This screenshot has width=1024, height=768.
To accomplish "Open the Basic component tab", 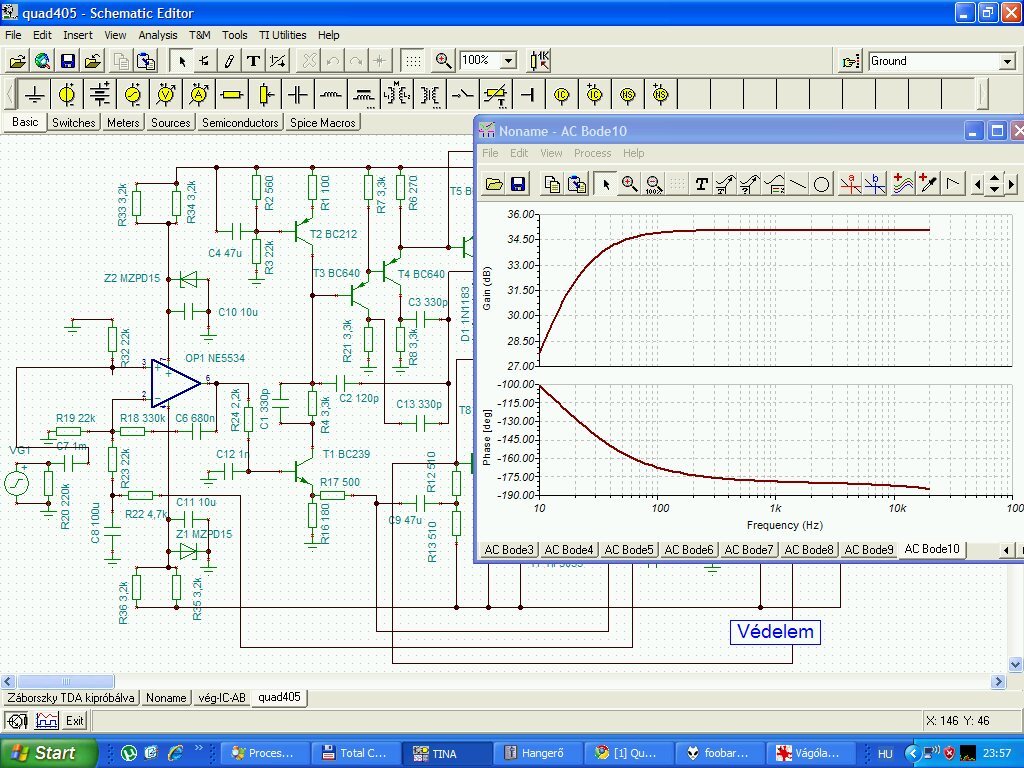I will coord(25,122).
